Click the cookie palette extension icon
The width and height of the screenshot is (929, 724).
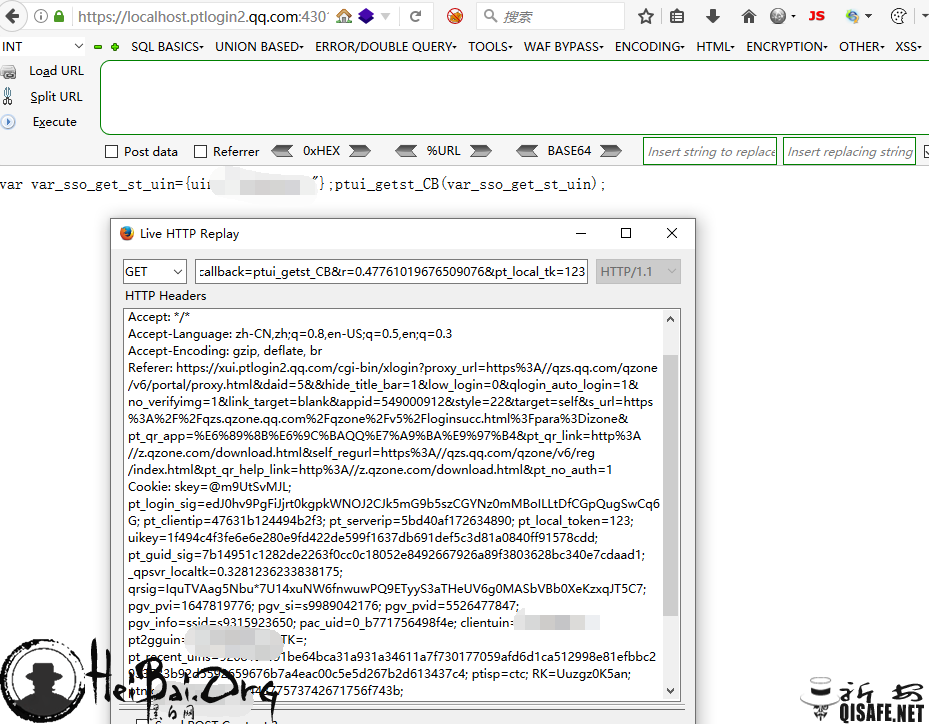pos(899,16)
